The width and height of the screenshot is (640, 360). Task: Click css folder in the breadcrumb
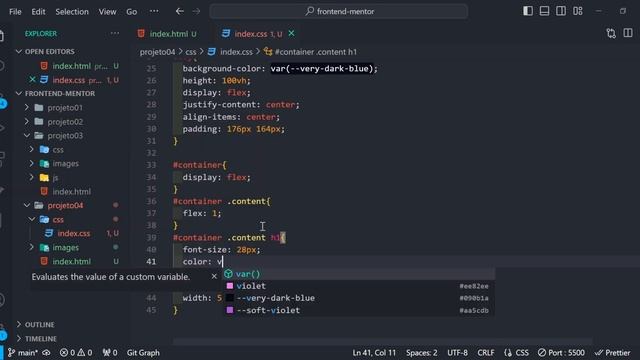tap(191, 52)
